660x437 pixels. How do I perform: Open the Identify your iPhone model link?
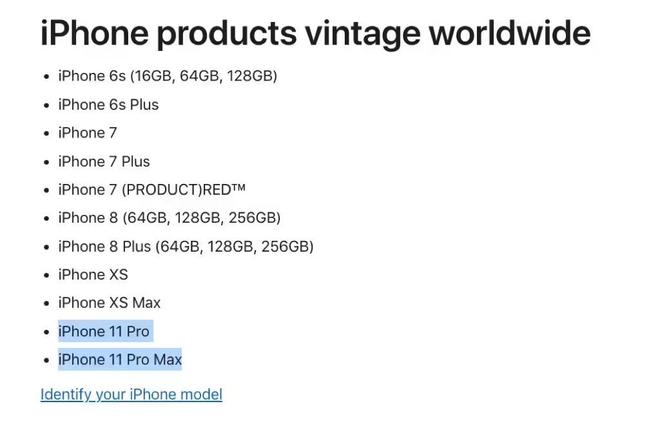[x=131, y=394]
